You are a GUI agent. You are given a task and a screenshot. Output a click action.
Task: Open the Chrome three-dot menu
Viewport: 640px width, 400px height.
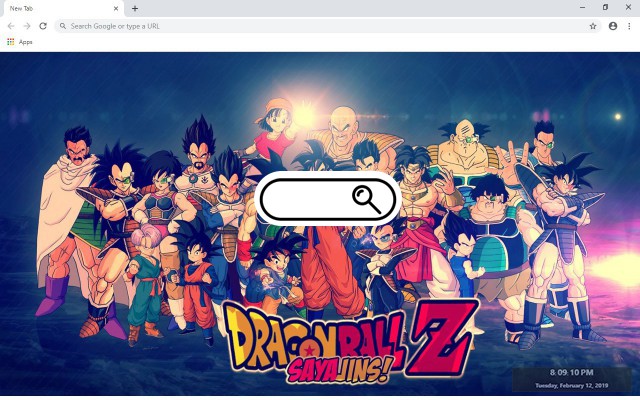629,26
